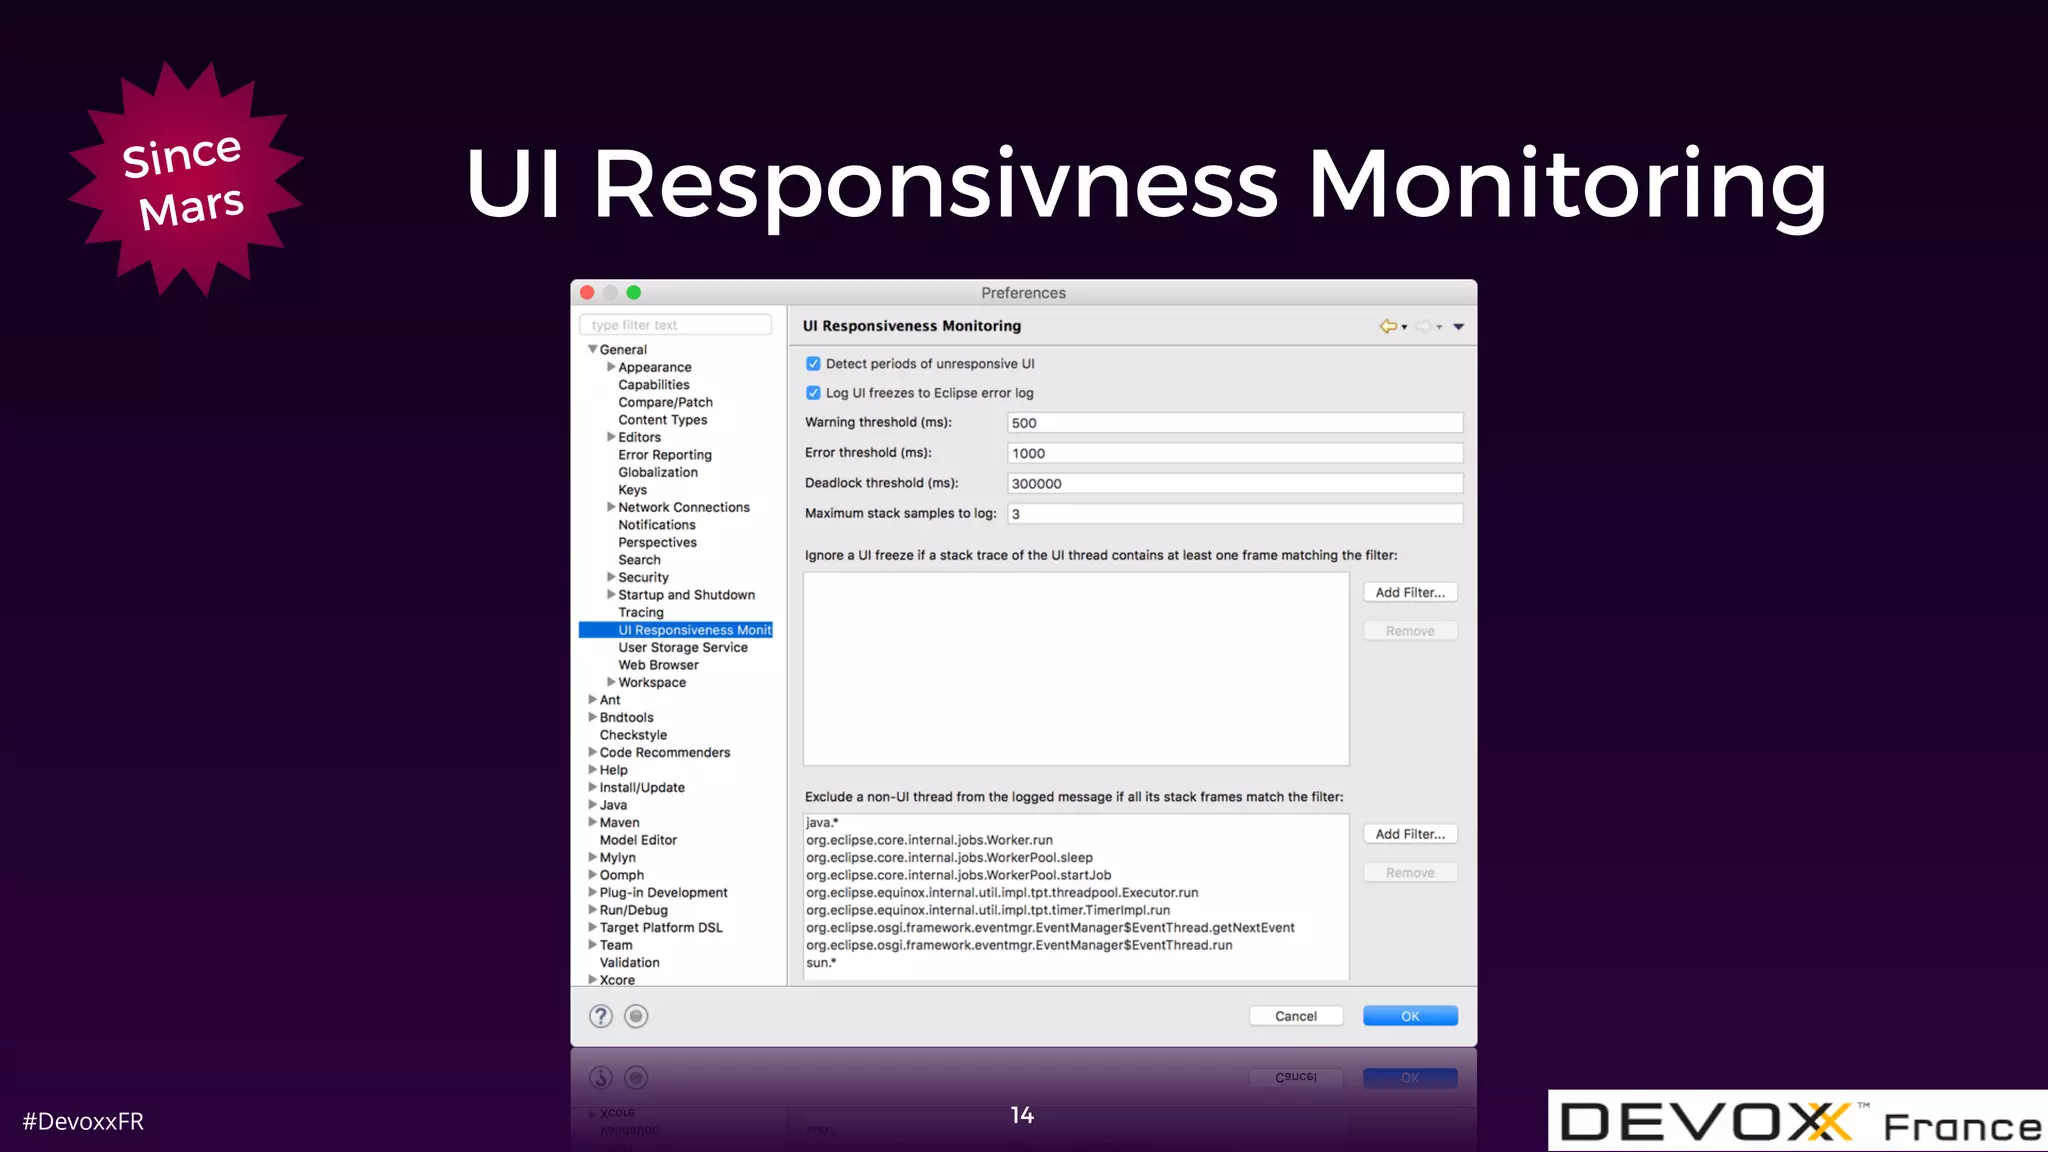Toggle Log UI freezes to Eclipse error log

click(x=813, y=393)
